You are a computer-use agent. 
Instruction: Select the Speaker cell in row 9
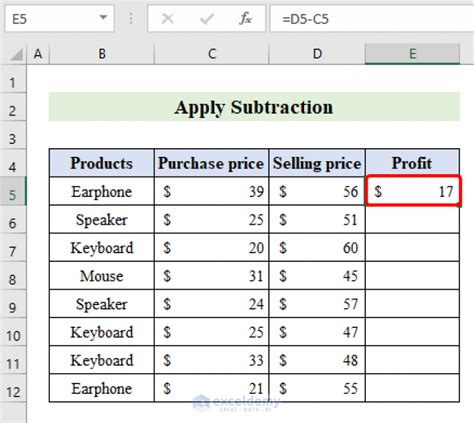(x=102, y=304)
